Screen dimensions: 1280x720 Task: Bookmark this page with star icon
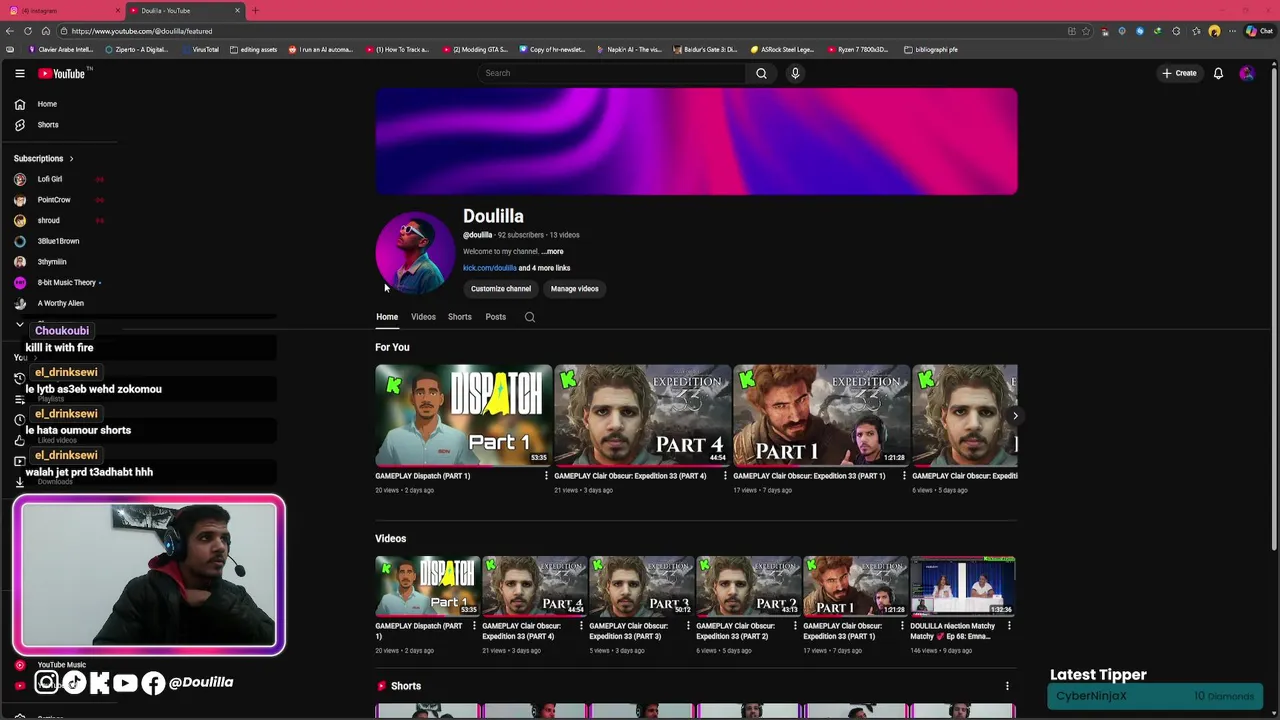[x=1086, y=31]
